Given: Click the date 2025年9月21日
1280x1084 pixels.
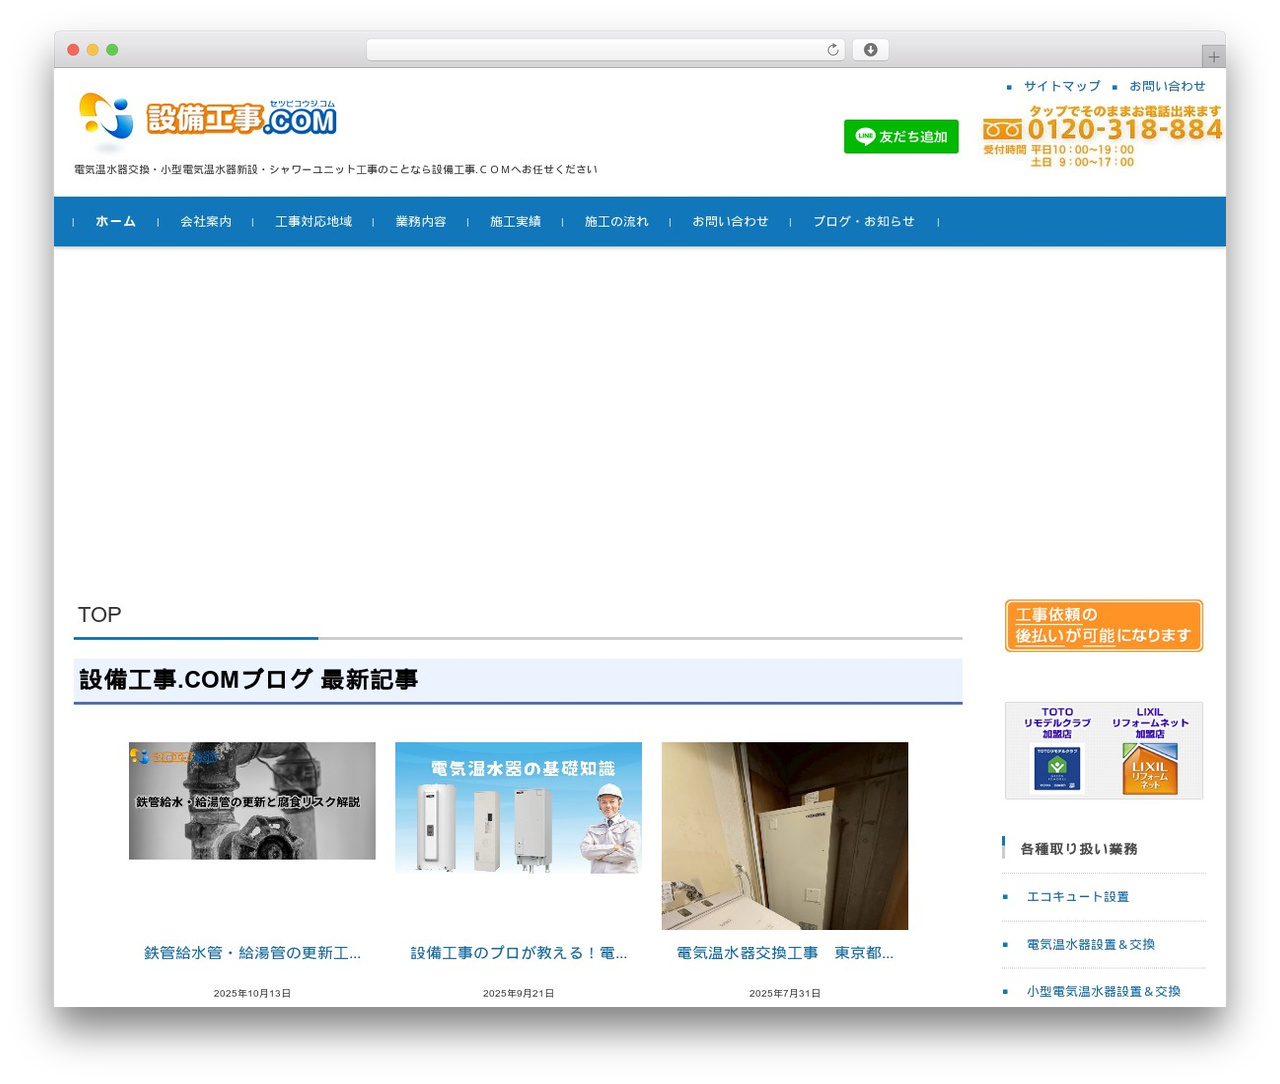Looking at the screenshot, I should coord(519,993).
